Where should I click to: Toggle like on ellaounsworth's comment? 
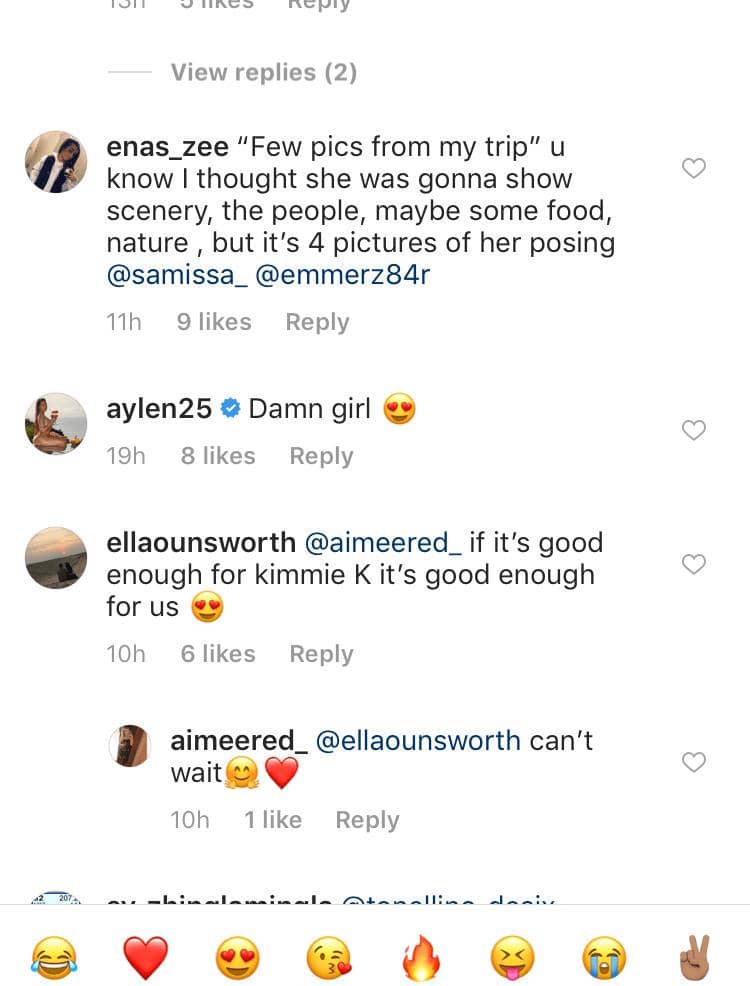tap(693, 564)
